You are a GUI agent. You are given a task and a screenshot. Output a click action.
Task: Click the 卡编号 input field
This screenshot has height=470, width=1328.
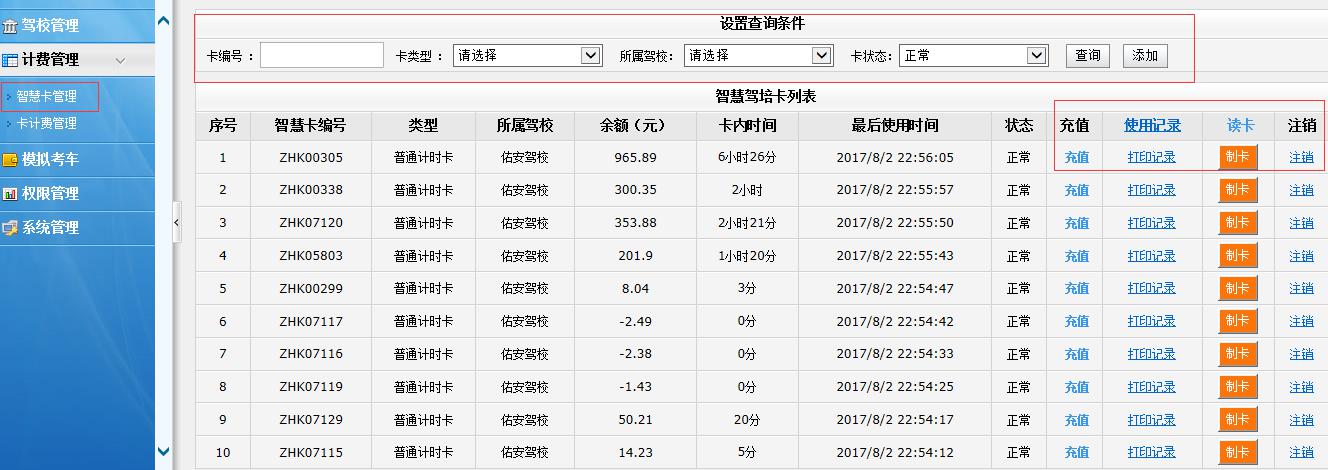321,56
